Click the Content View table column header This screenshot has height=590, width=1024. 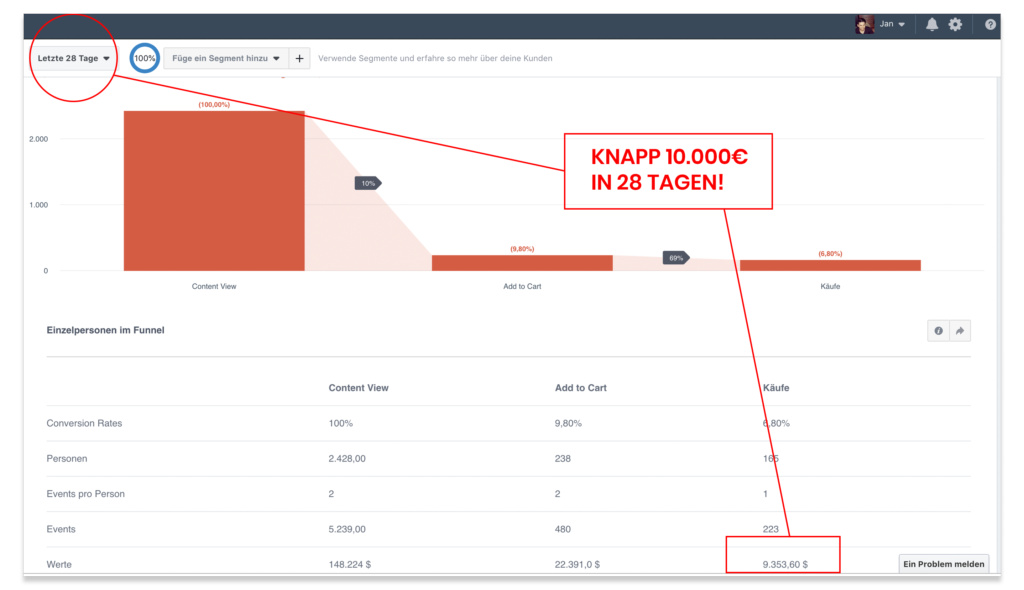click(x=359, y=387)
